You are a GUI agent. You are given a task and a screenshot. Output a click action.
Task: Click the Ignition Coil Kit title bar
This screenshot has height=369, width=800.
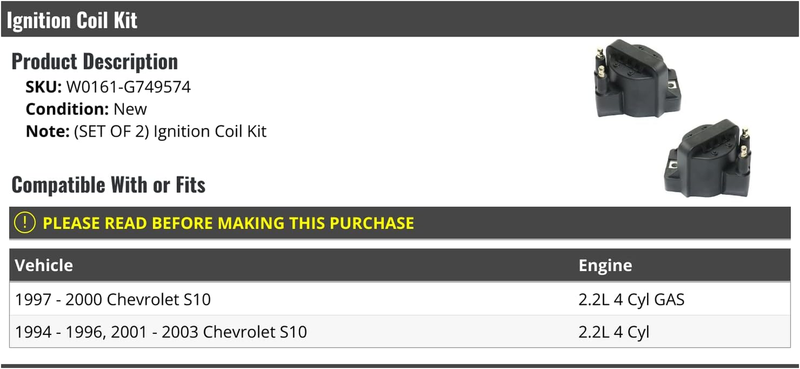tap(400, 20)
